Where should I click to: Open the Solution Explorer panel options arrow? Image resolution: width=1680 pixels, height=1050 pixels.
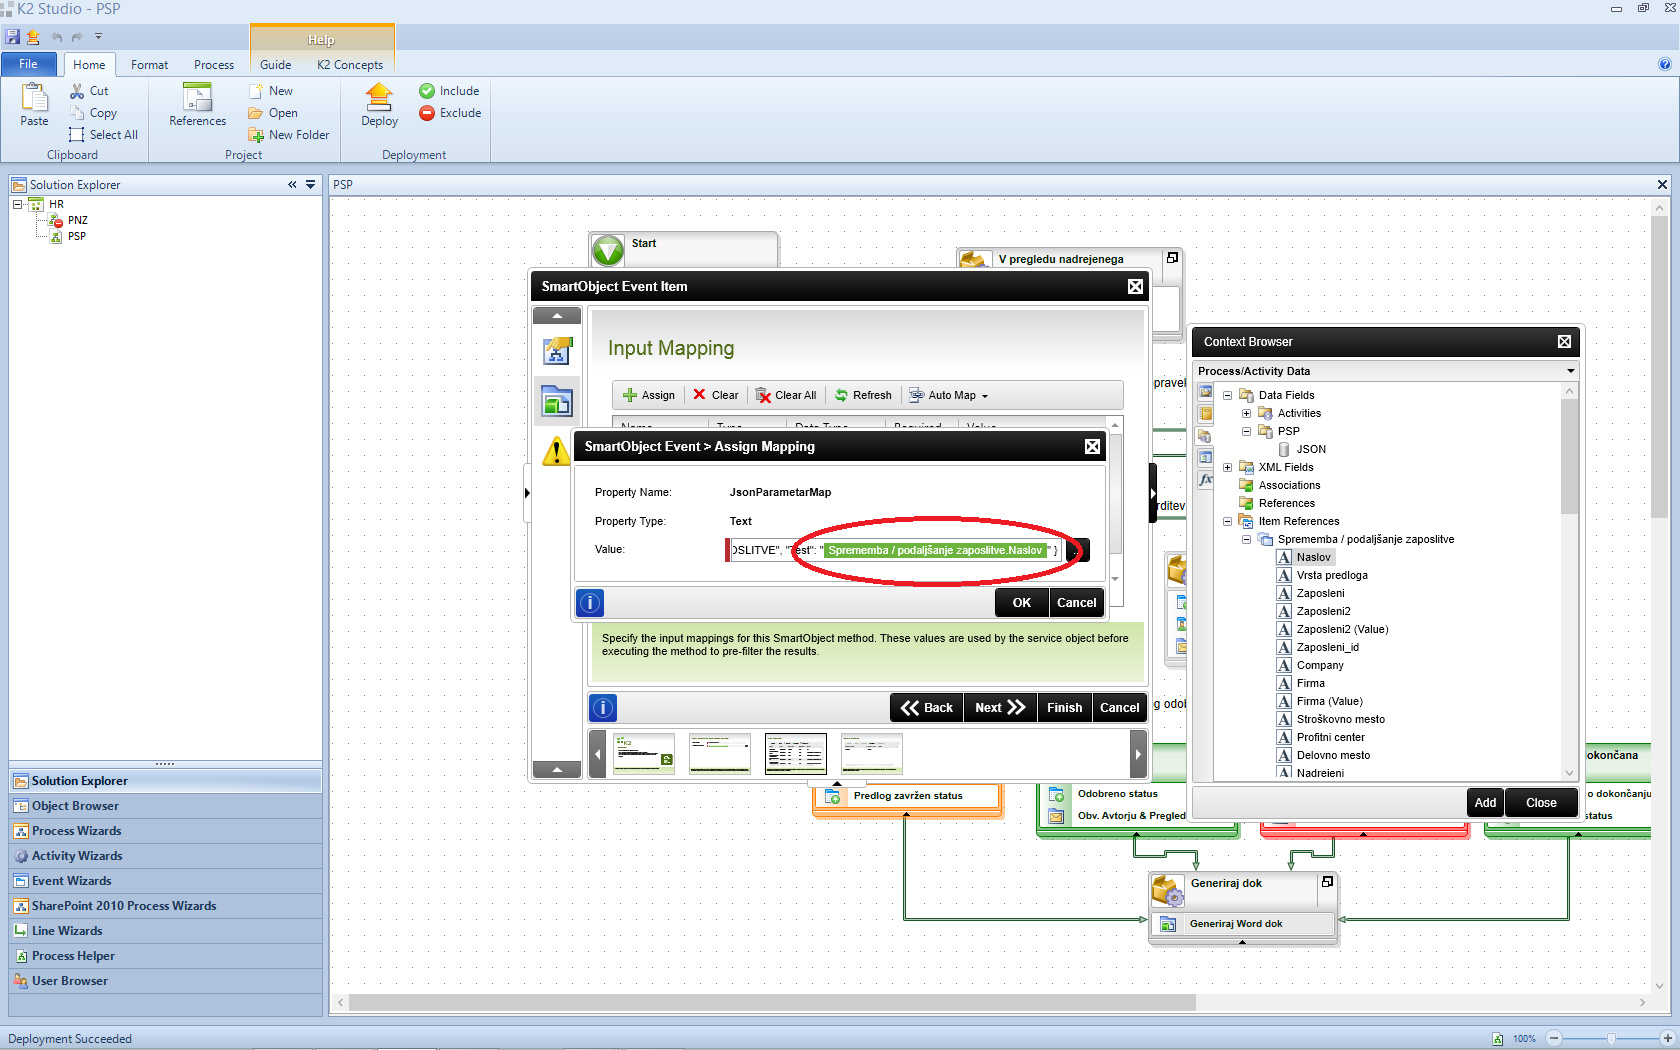pos(311,185)
